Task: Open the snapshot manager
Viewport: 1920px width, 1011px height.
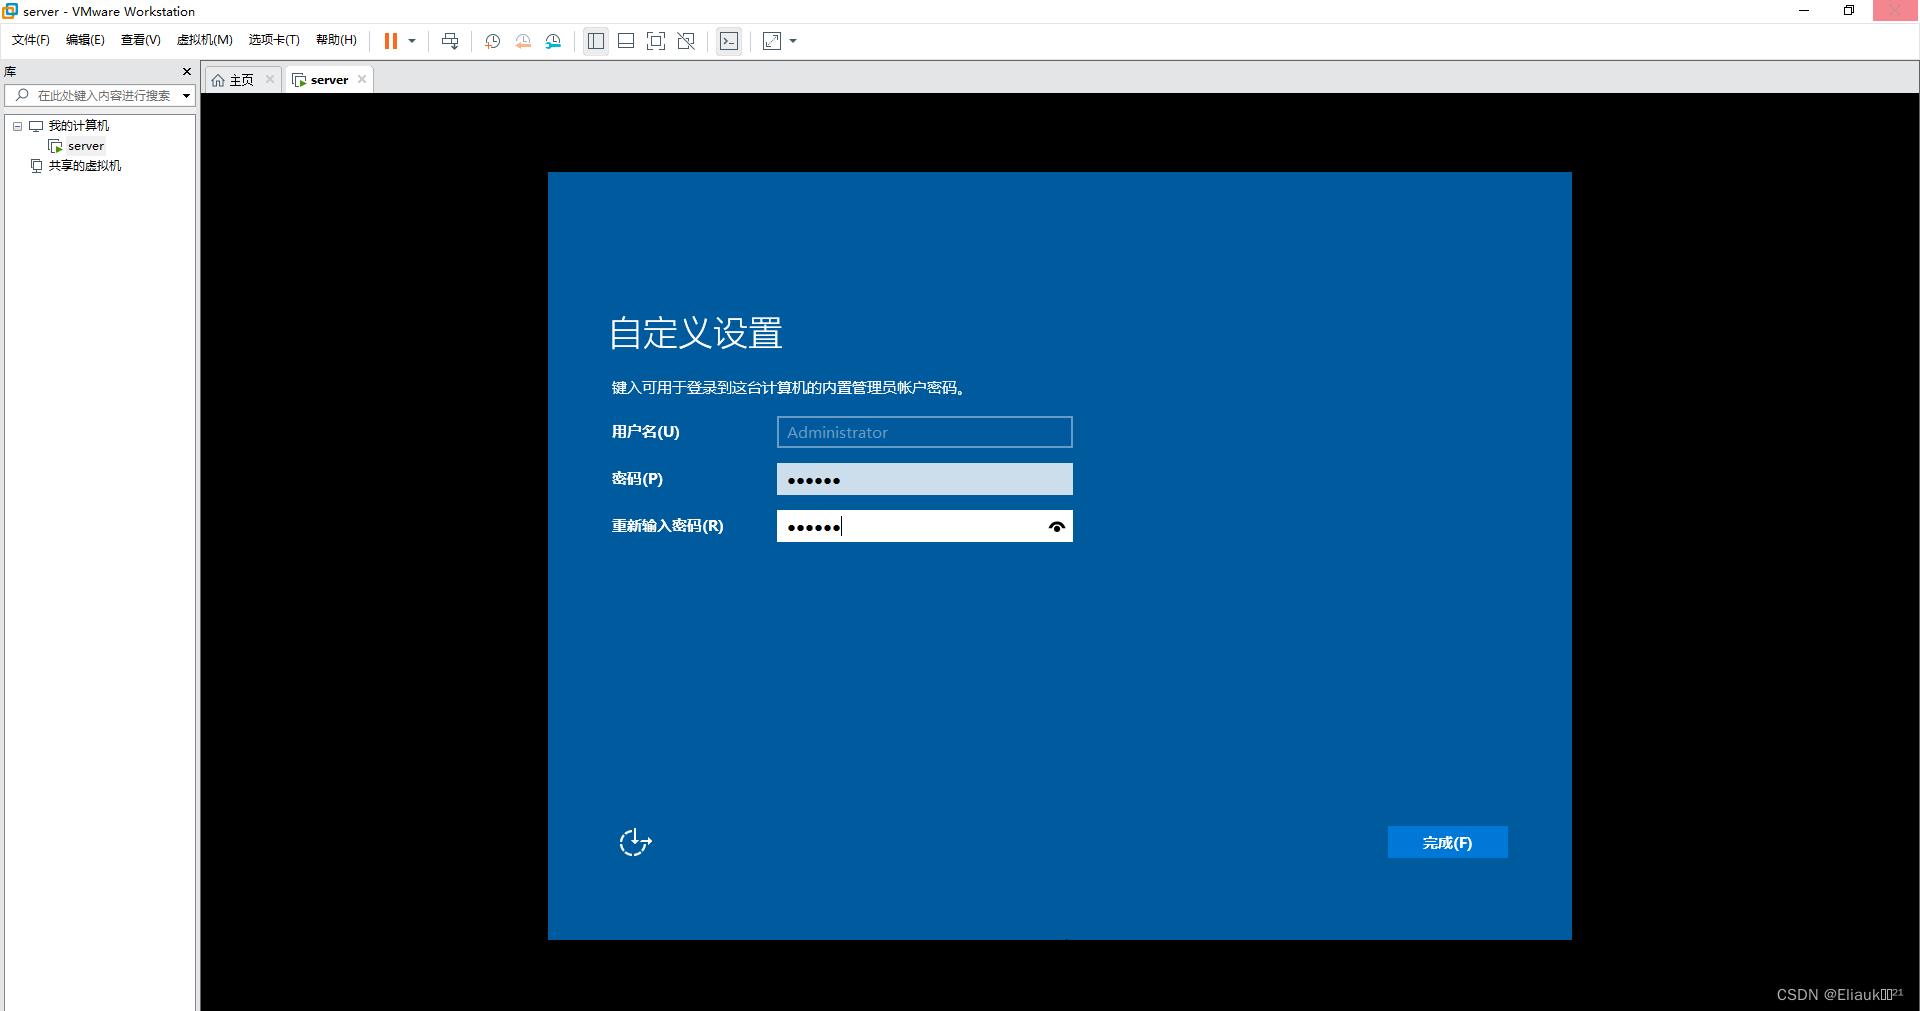Action: tap(553, 41)
